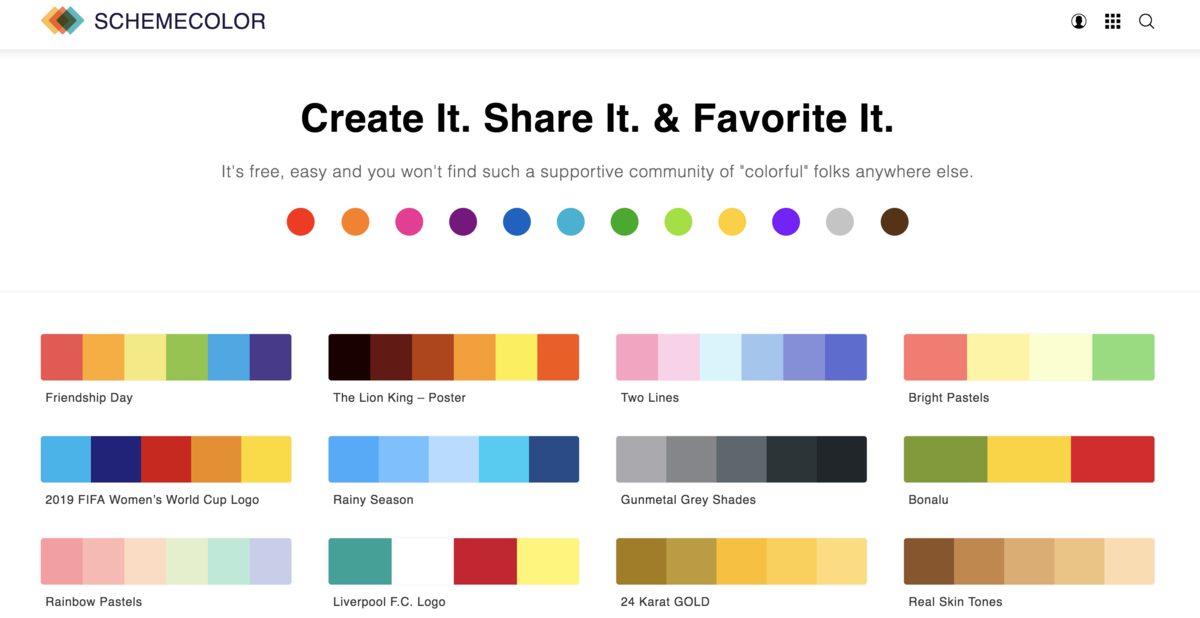Open the apps grid menu icon
Viewport: 1200px width, 618px height.
pyautogui.click(x=1112, y=21)
